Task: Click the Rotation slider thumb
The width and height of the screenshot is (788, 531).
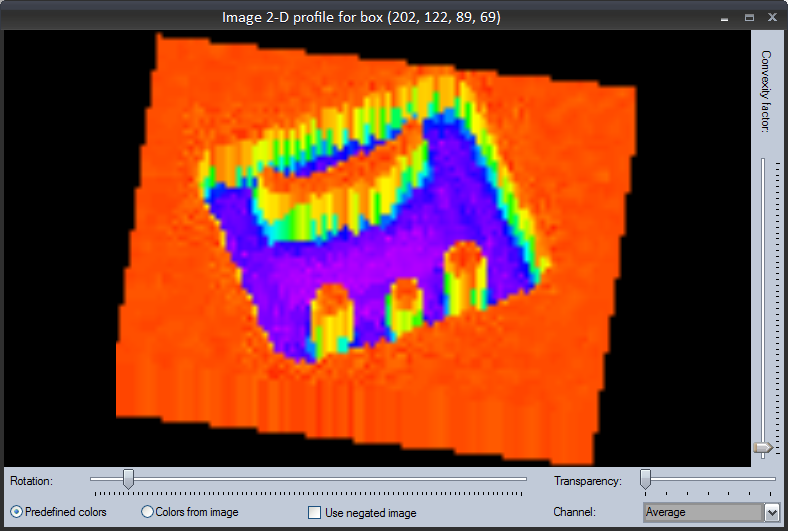Action: tap(128, 480)
